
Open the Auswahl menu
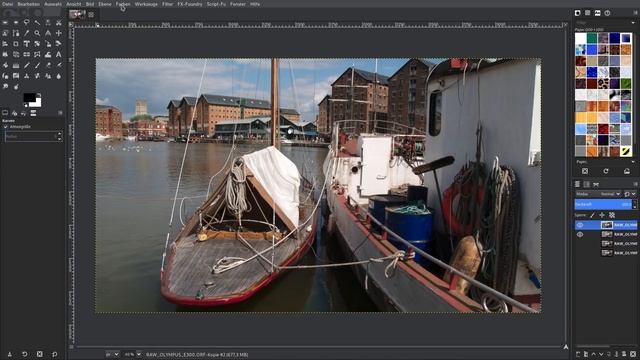coord(53,4)
